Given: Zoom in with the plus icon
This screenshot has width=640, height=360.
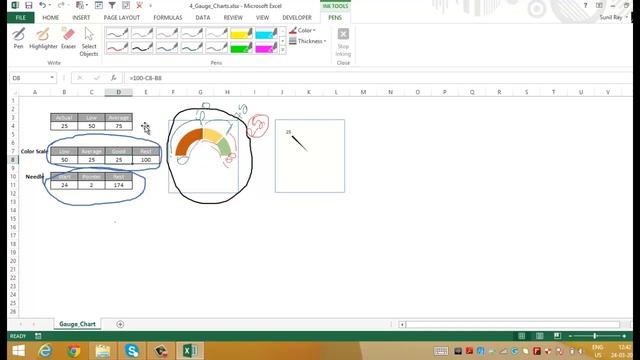Looking at the screenshot, I should click(x=624, y=336).
